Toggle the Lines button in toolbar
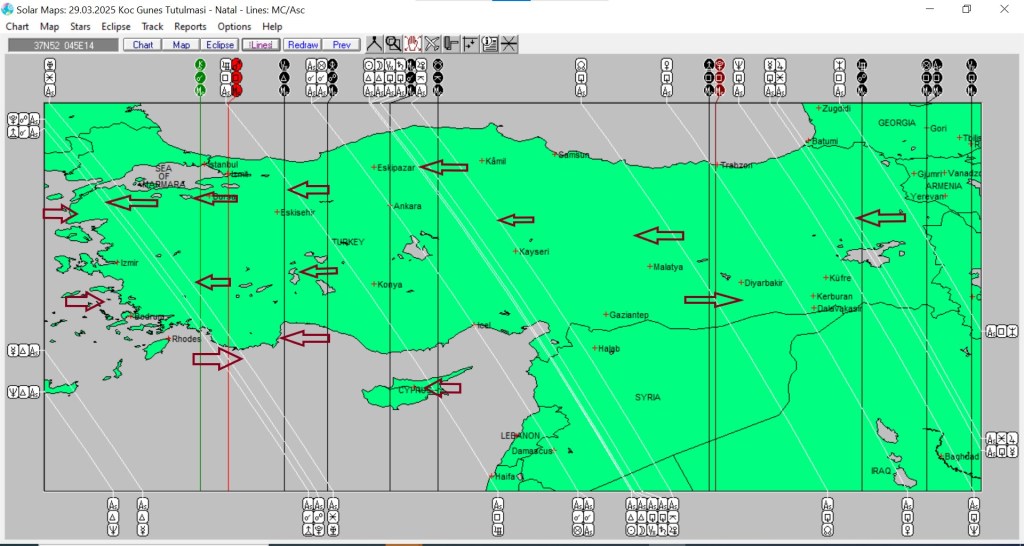This screenshot has height=546, width=1024. click(x=260, y=45)
